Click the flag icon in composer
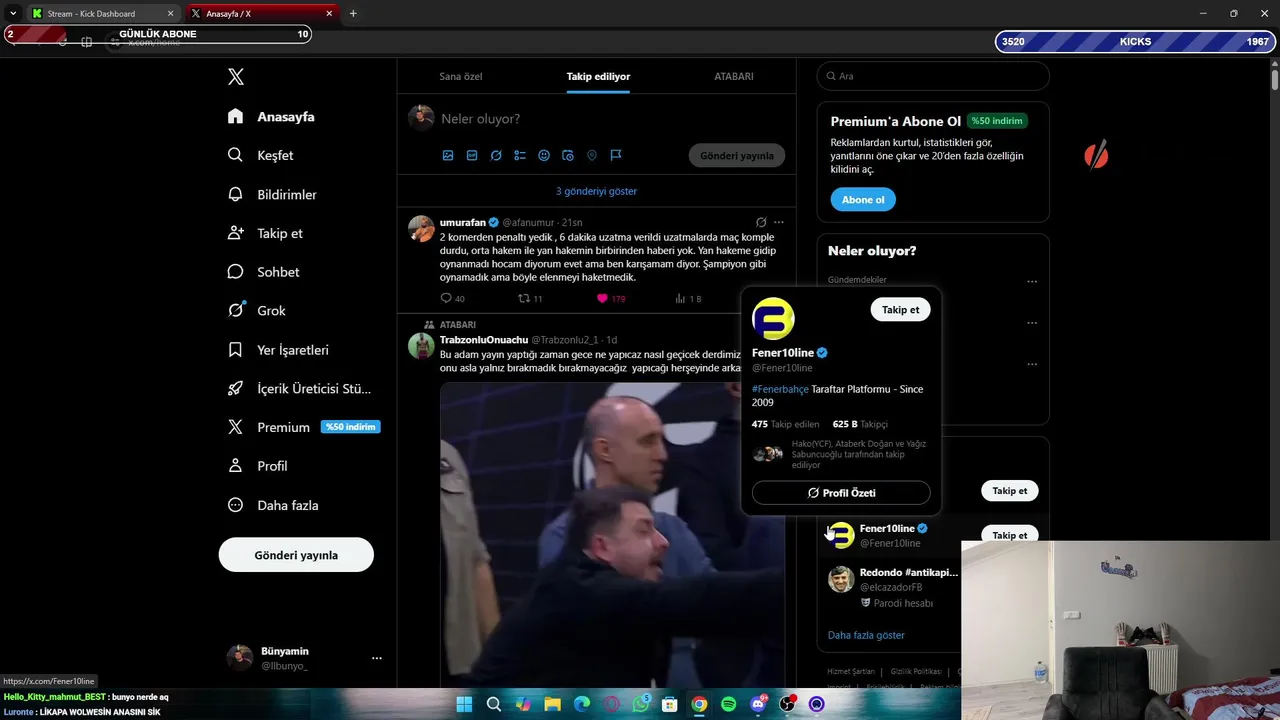Image resolution: width=1280 pixels, height=720 pixels. (616, 156)
